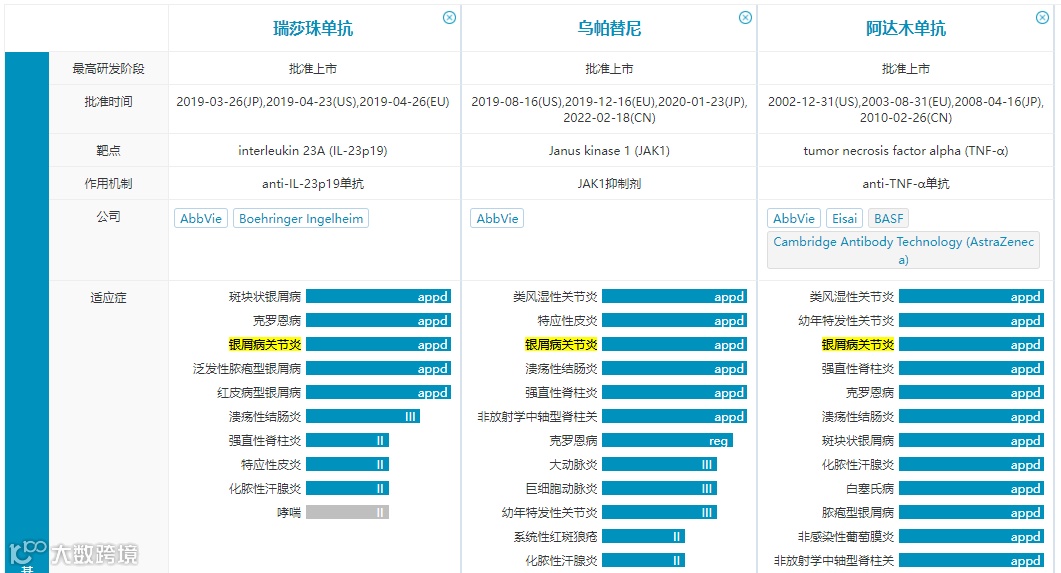The height and width of the screenshot is (573, 1061).
Task: Select 幼年特发性关节炎 label under 阿达木单抗
Action: pyautogui.click(x=846, y=321)
